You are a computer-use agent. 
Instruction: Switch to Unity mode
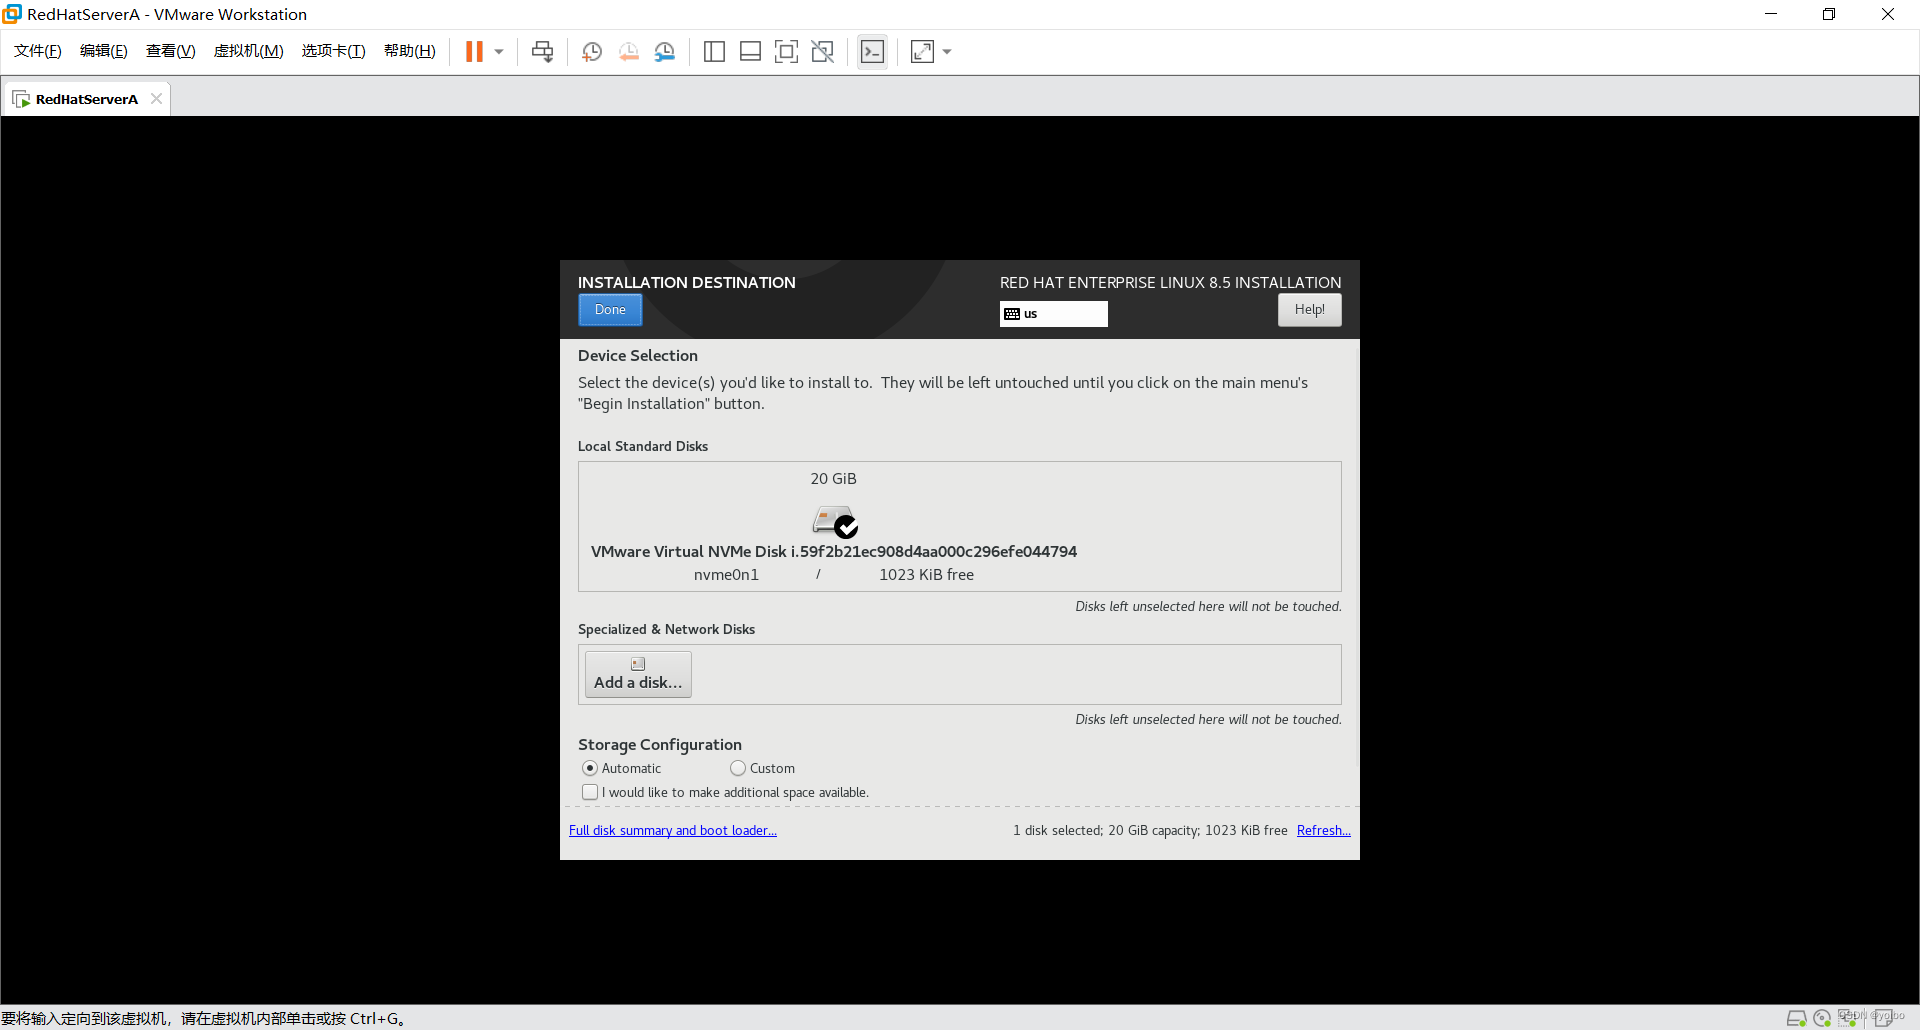click(822, 52)
